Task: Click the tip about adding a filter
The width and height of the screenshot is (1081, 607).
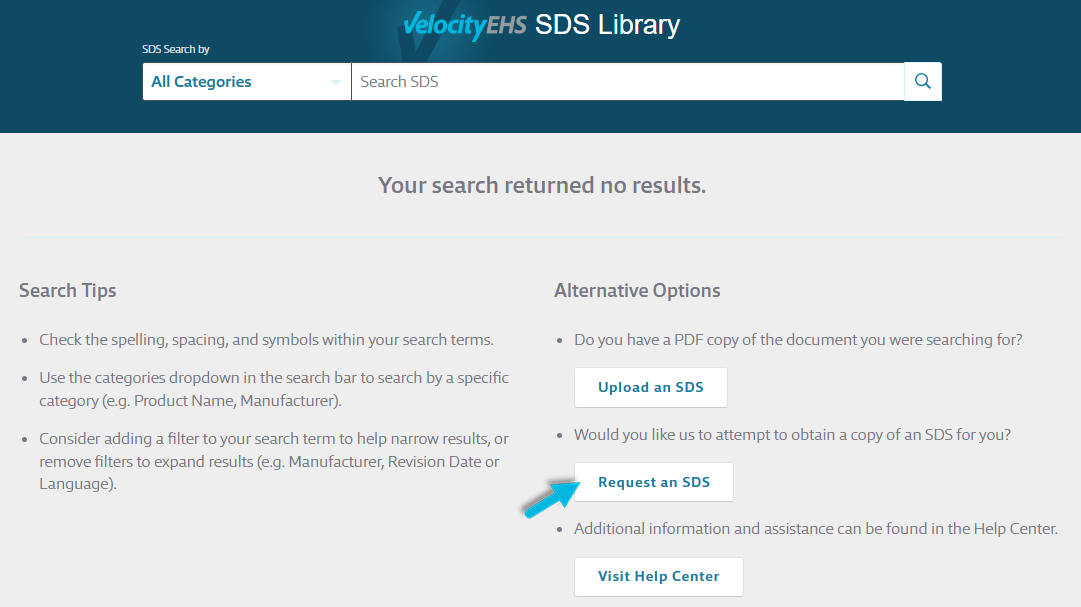Action: pos(274,461)
